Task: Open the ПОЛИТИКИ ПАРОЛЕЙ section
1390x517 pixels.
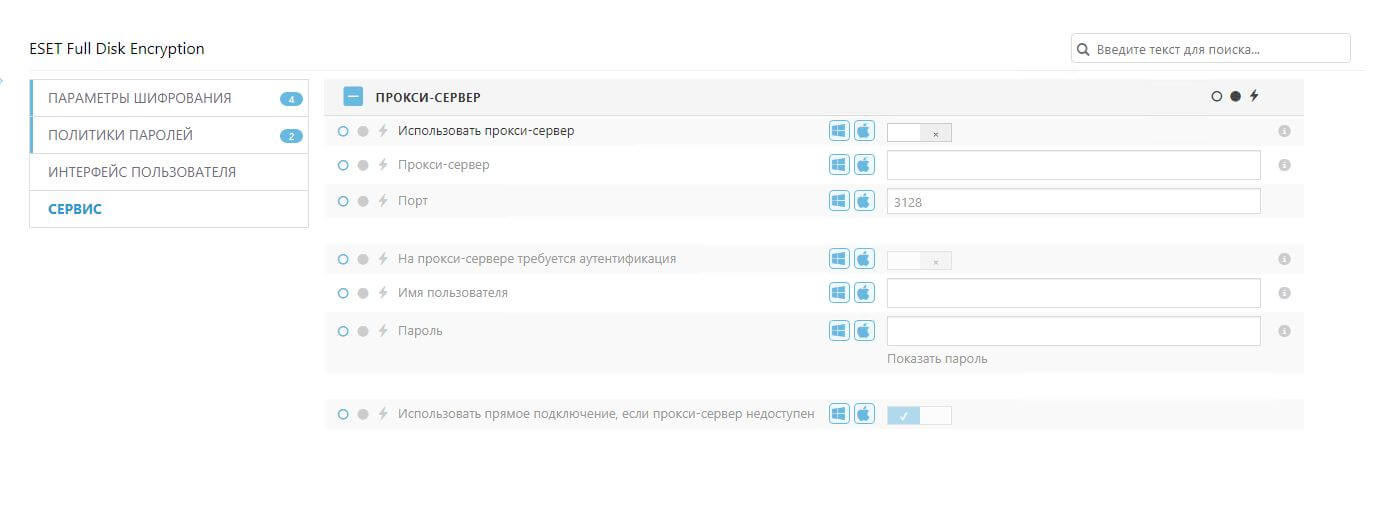Action: [x=169, y=135]
